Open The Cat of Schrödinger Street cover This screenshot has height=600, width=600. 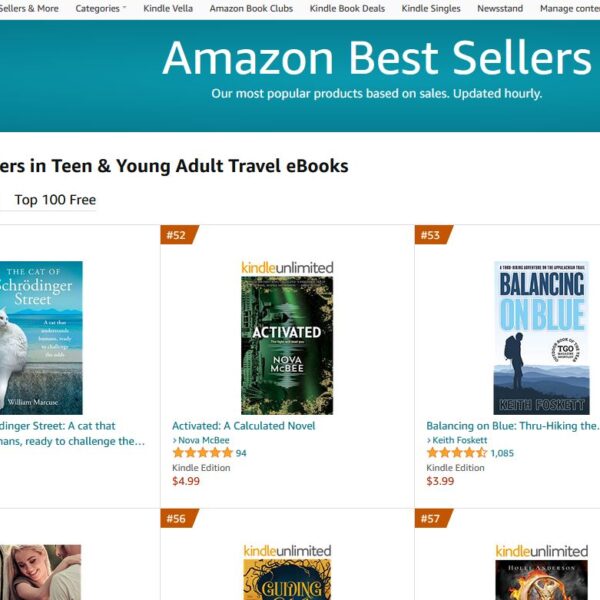pos(41,338)
